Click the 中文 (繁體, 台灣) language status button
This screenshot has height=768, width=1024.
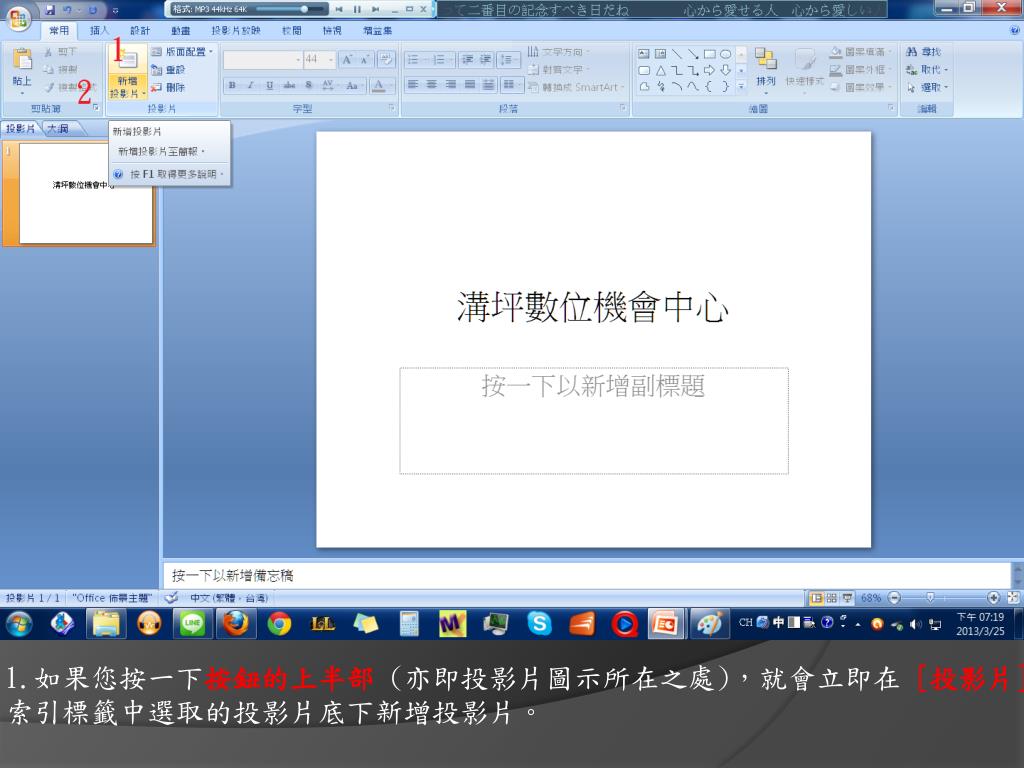point(229,598)
